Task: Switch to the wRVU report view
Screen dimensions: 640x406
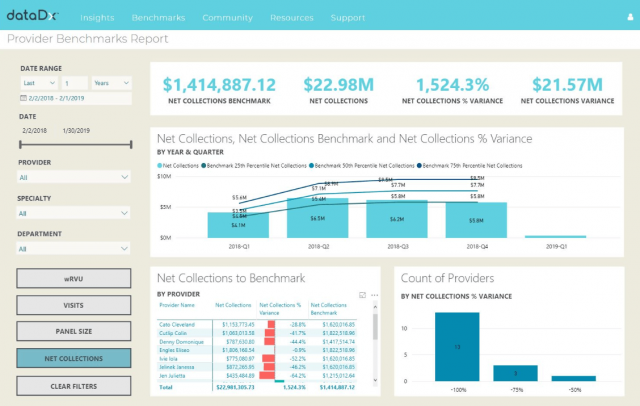Action: click(74, 279)
